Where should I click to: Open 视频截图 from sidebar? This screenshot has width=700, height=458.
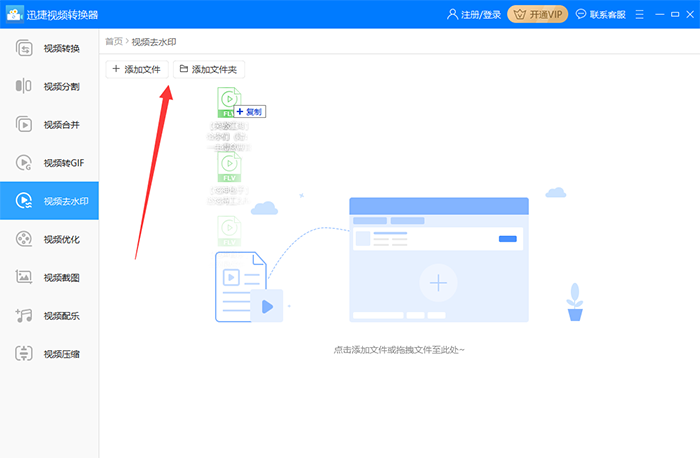click(x=49, y=277)
